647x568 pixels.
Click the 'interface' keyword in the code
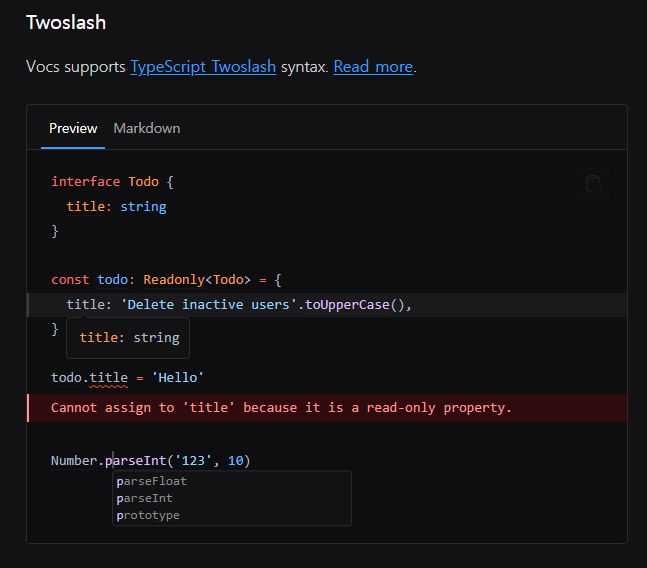tap(86, 181)
